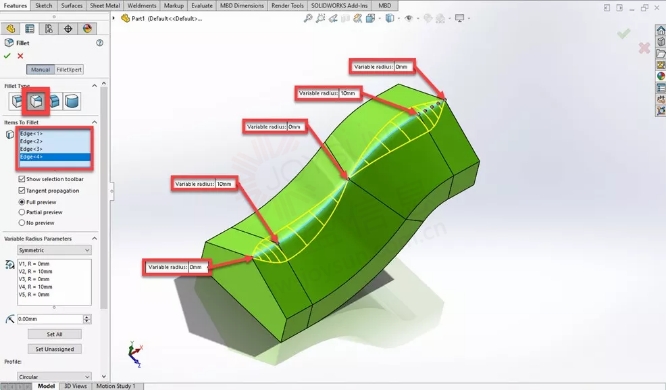Select the Full Round Fillet type icon
The image size is (666, 390).
(72, 101)
